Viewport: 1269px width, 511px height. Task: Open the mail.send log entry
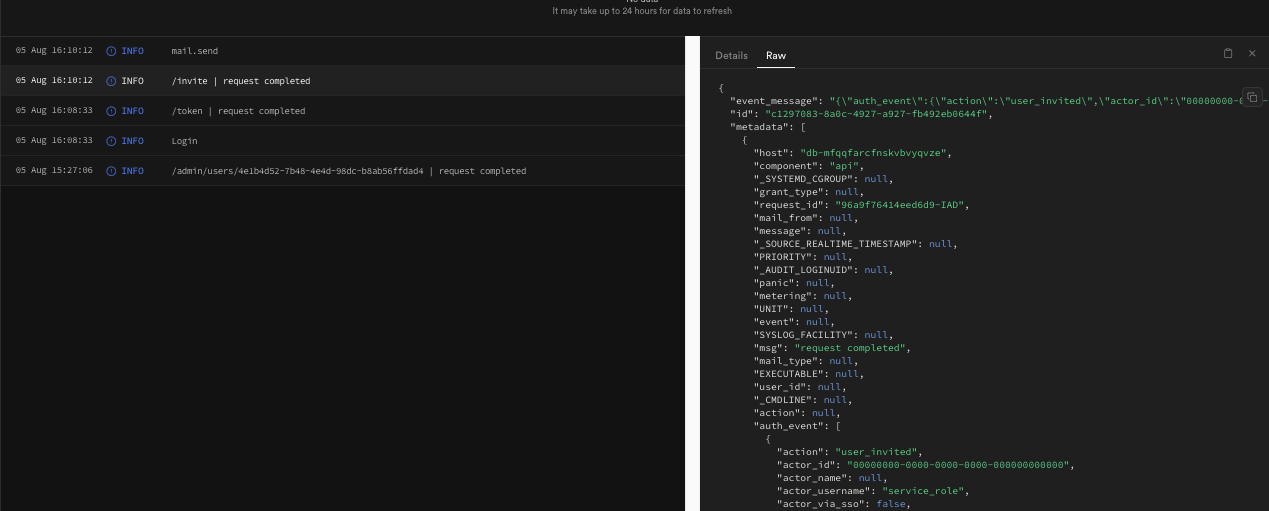[342, 51]
